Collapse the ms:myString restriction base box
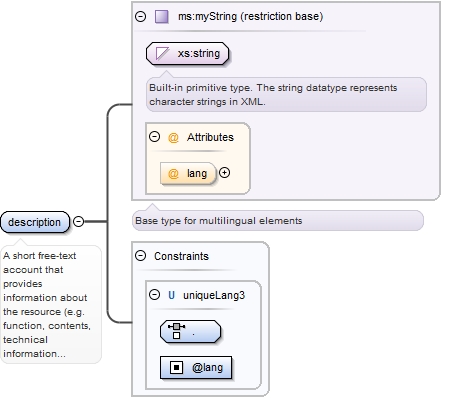The height and width of the screenshot is (398, 458). 141,16
